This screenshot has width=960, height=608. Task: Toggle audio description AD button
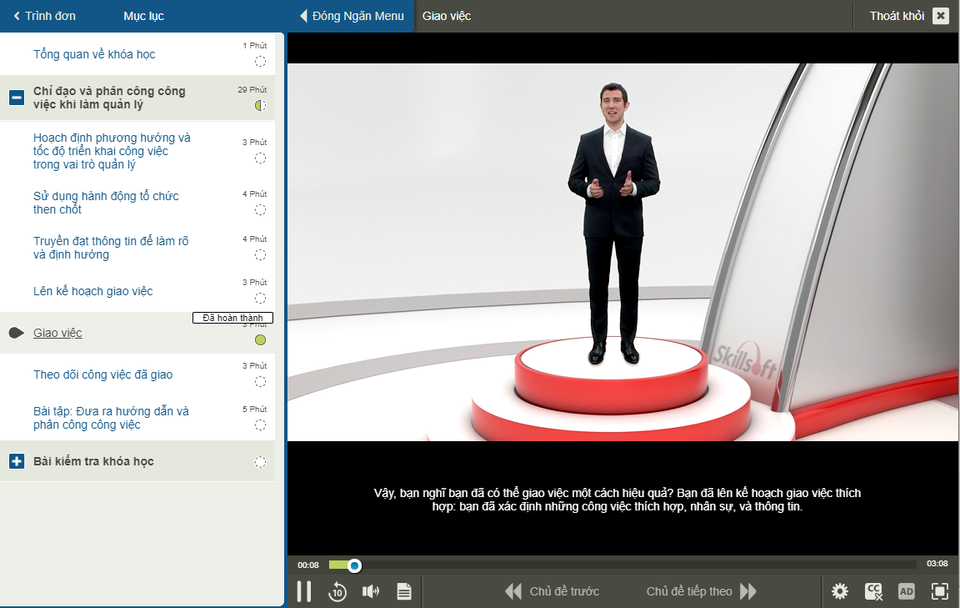click(x=906, y=591)
